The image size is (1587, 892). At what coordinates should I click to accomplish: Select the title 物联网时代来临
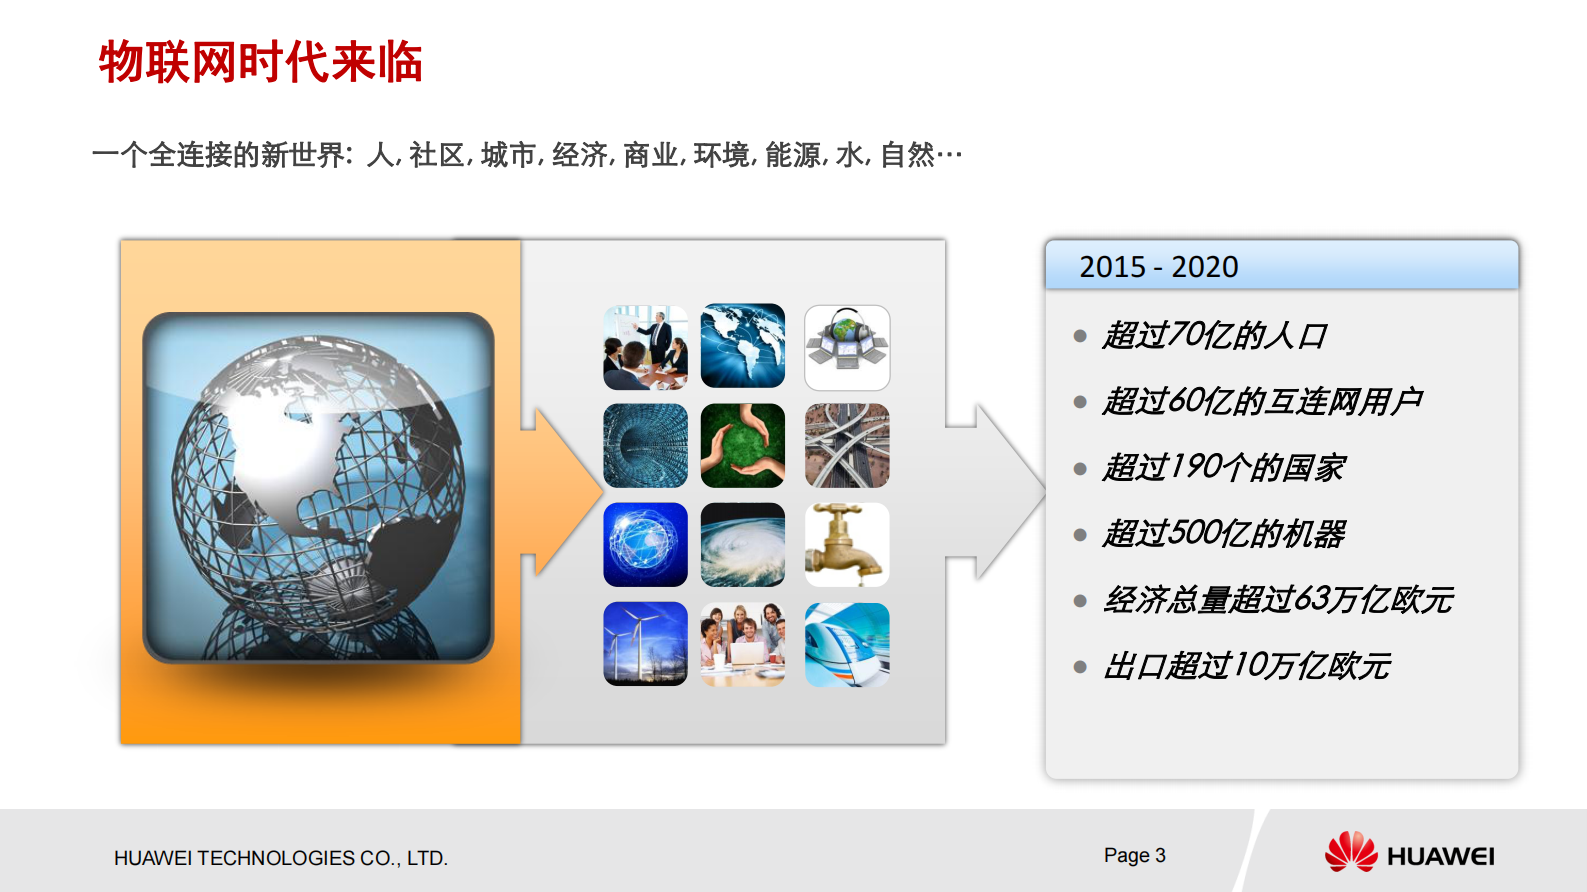click(x=261, y=62)
